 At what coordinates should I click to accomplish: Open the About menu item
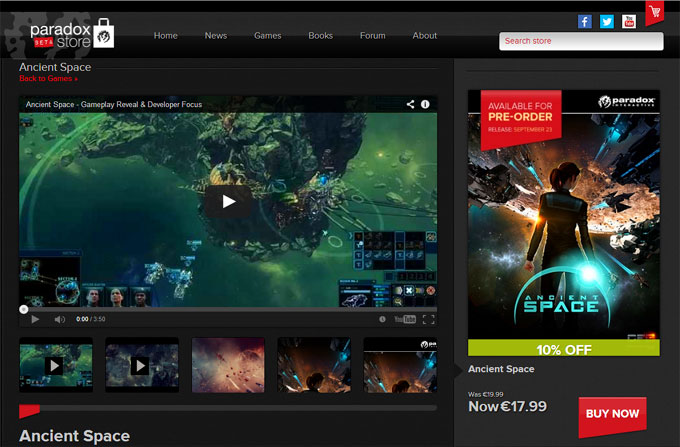tap(425, 36)
